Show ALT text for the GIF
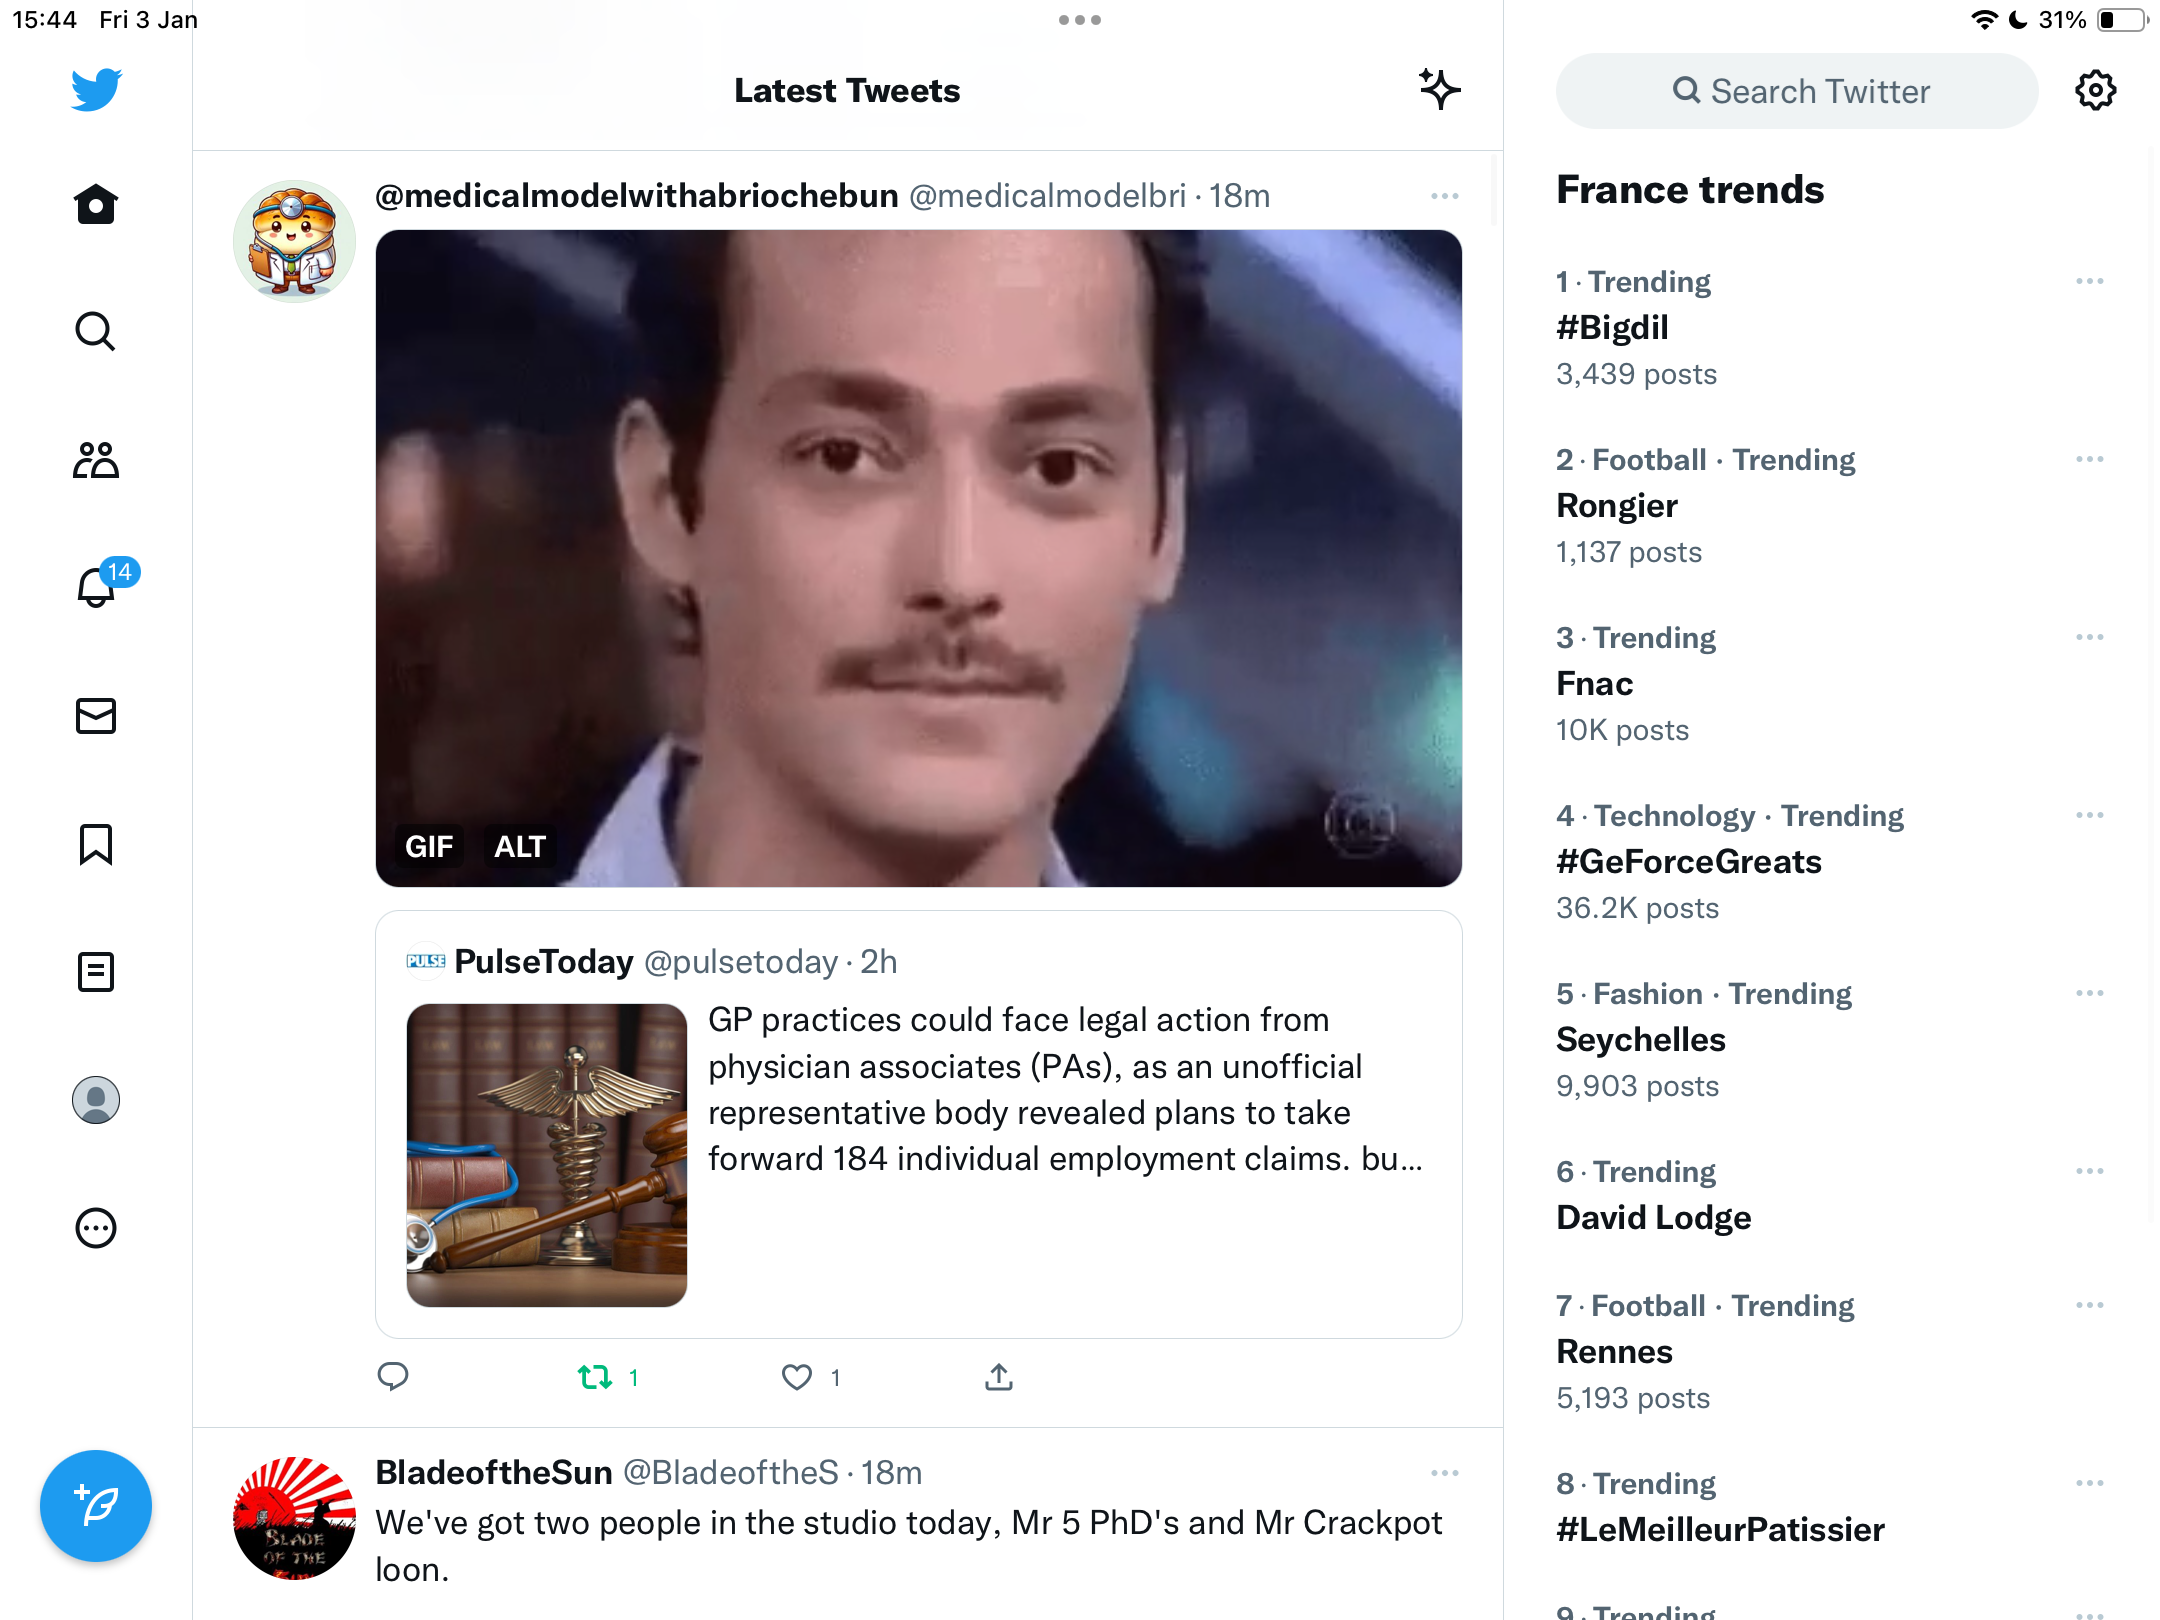This screenshot has width=2160, height=1620. tap(520, 847)
